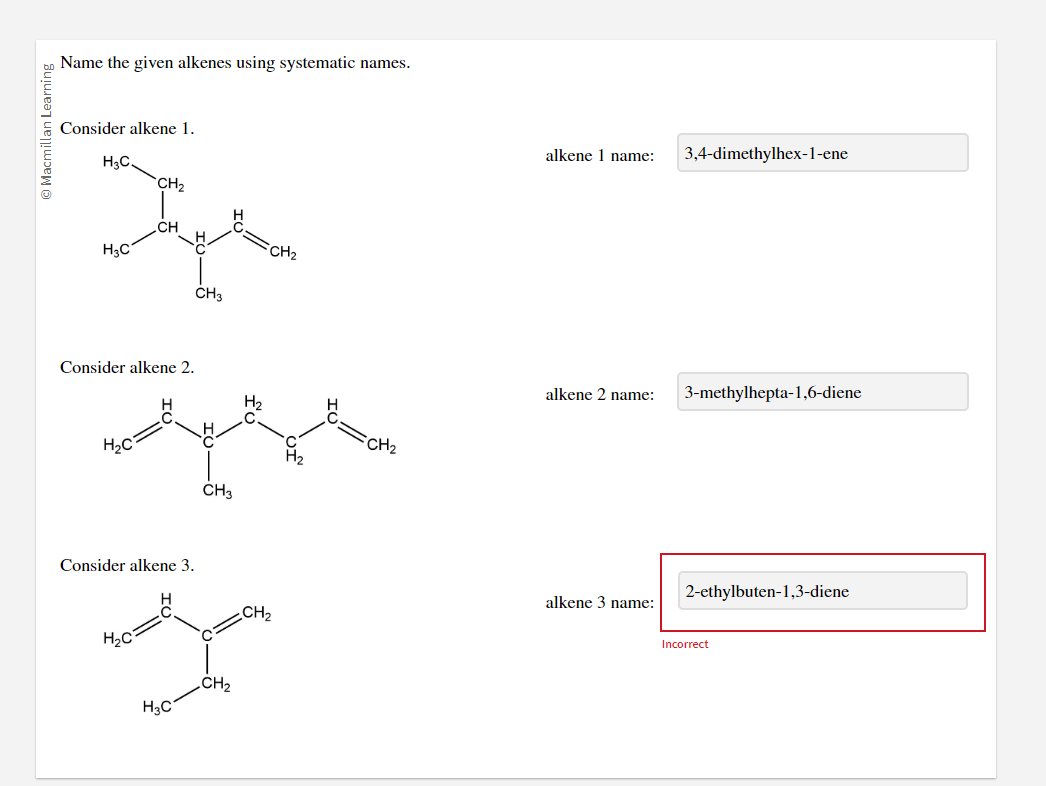1046x786 pixels.
Task: Click the 'alkene 2 name:' label
Action: pyautogui.click(x=599, y=394)
